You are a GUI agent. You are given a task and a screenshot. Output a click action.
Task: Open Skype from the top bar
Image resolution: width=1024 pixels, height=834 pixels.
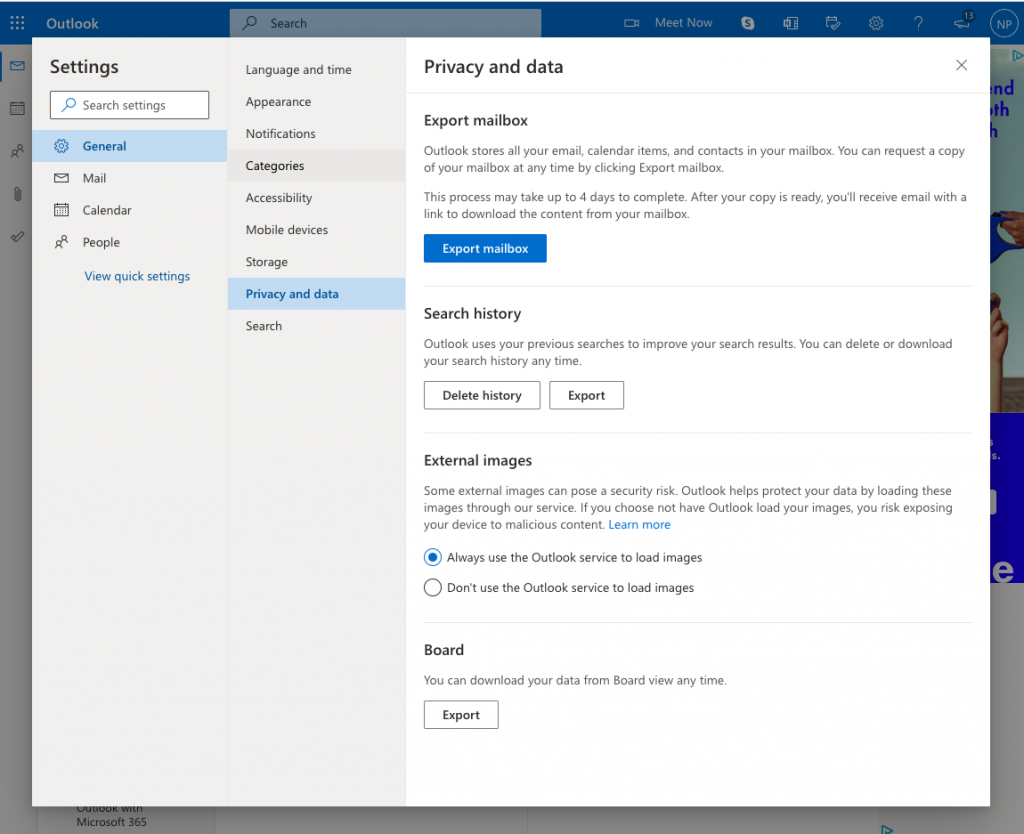748,23
